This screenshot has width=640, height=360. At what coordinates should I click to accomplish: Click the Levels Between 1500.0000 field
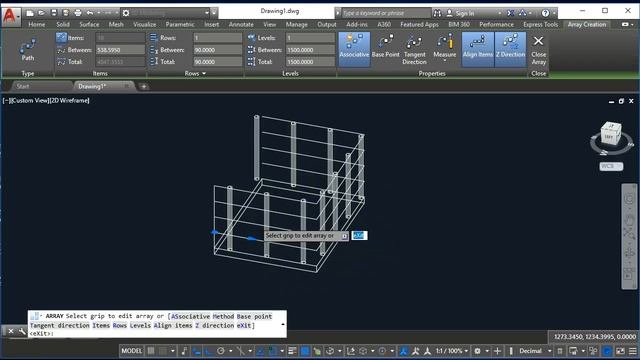click(310, 50)
